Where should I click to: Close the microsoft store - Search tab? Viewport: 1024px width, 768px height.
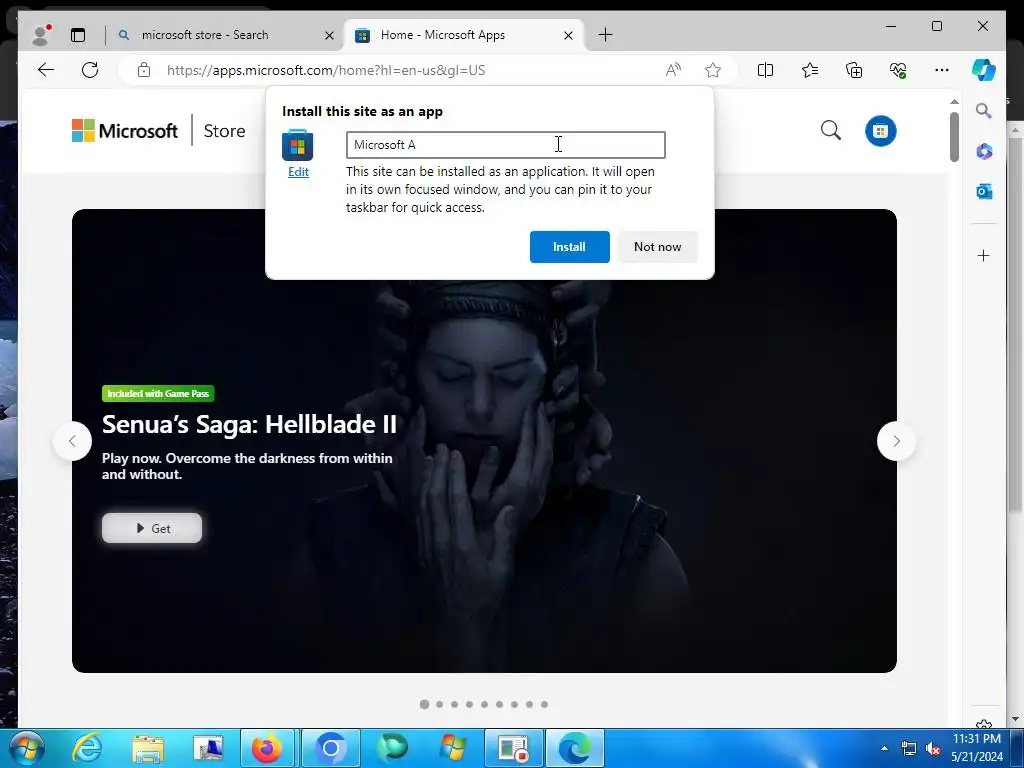click(329, 35)
